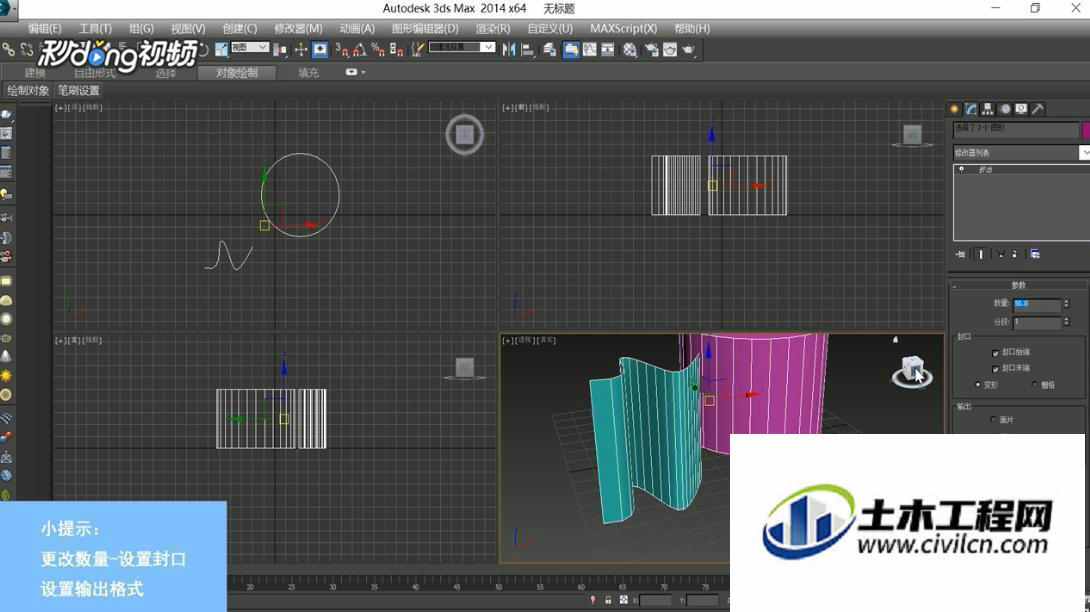Screen dimensions: 1090x612
Task: Click the 数量 amount input field
Action: [1036, 304]
